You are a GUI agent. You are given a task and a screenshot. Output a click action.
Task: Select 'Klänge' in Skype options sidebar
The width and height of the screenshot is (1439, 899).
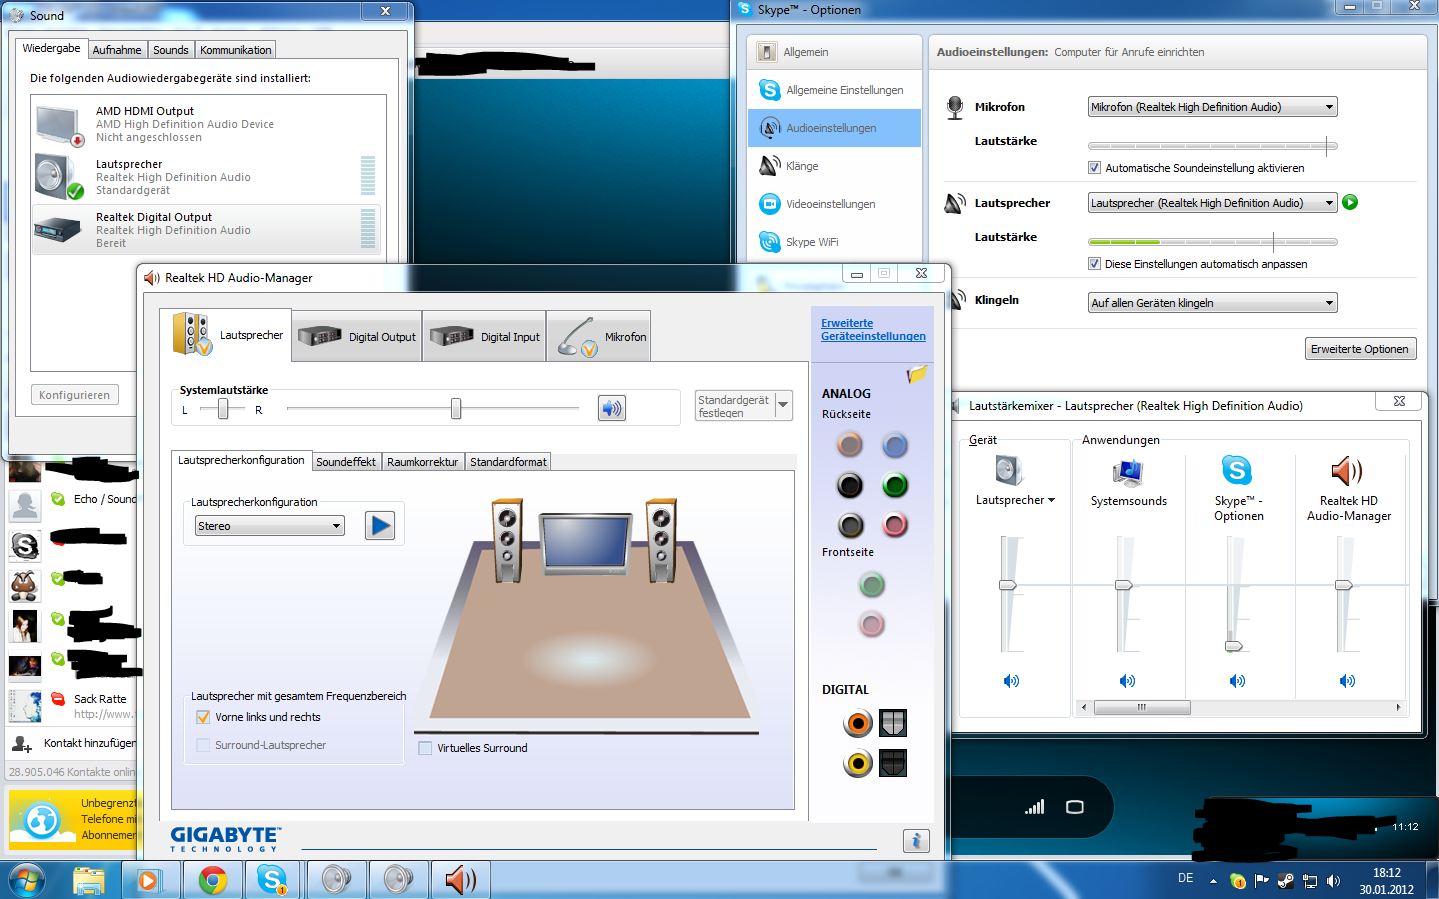pos(834,166)
